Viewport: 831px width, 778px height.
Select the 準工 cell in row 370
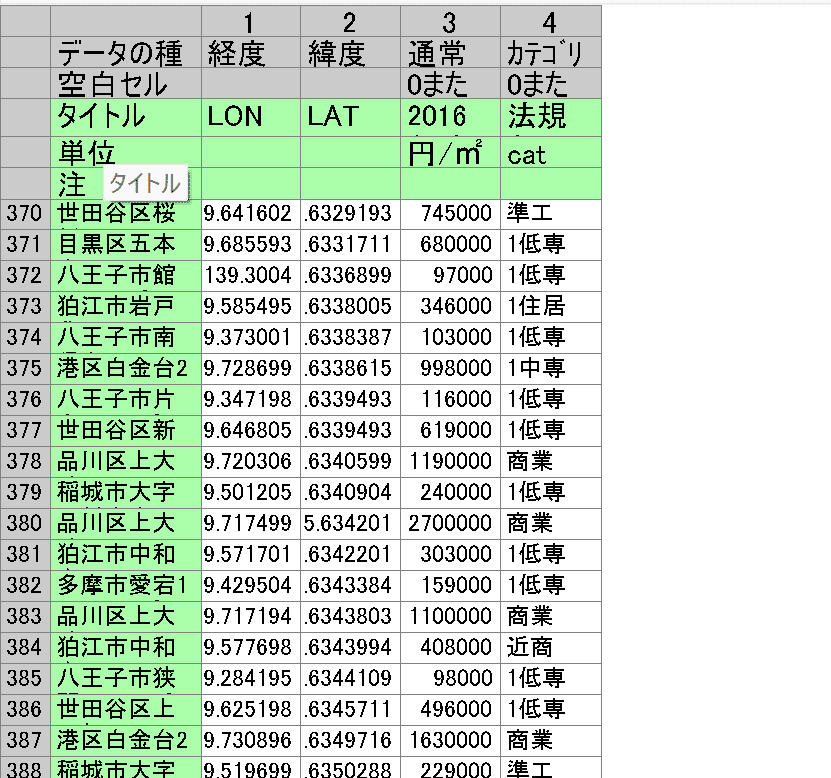(x=551, y=214)
